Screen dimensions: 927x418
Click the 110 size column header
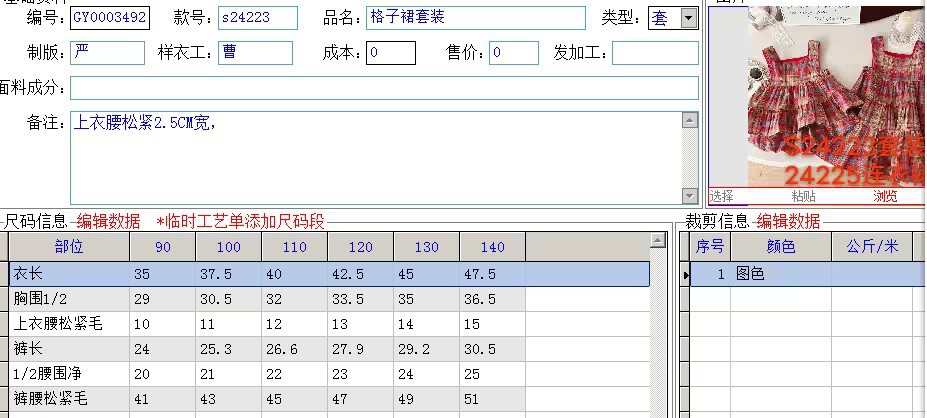pos(294,247)
